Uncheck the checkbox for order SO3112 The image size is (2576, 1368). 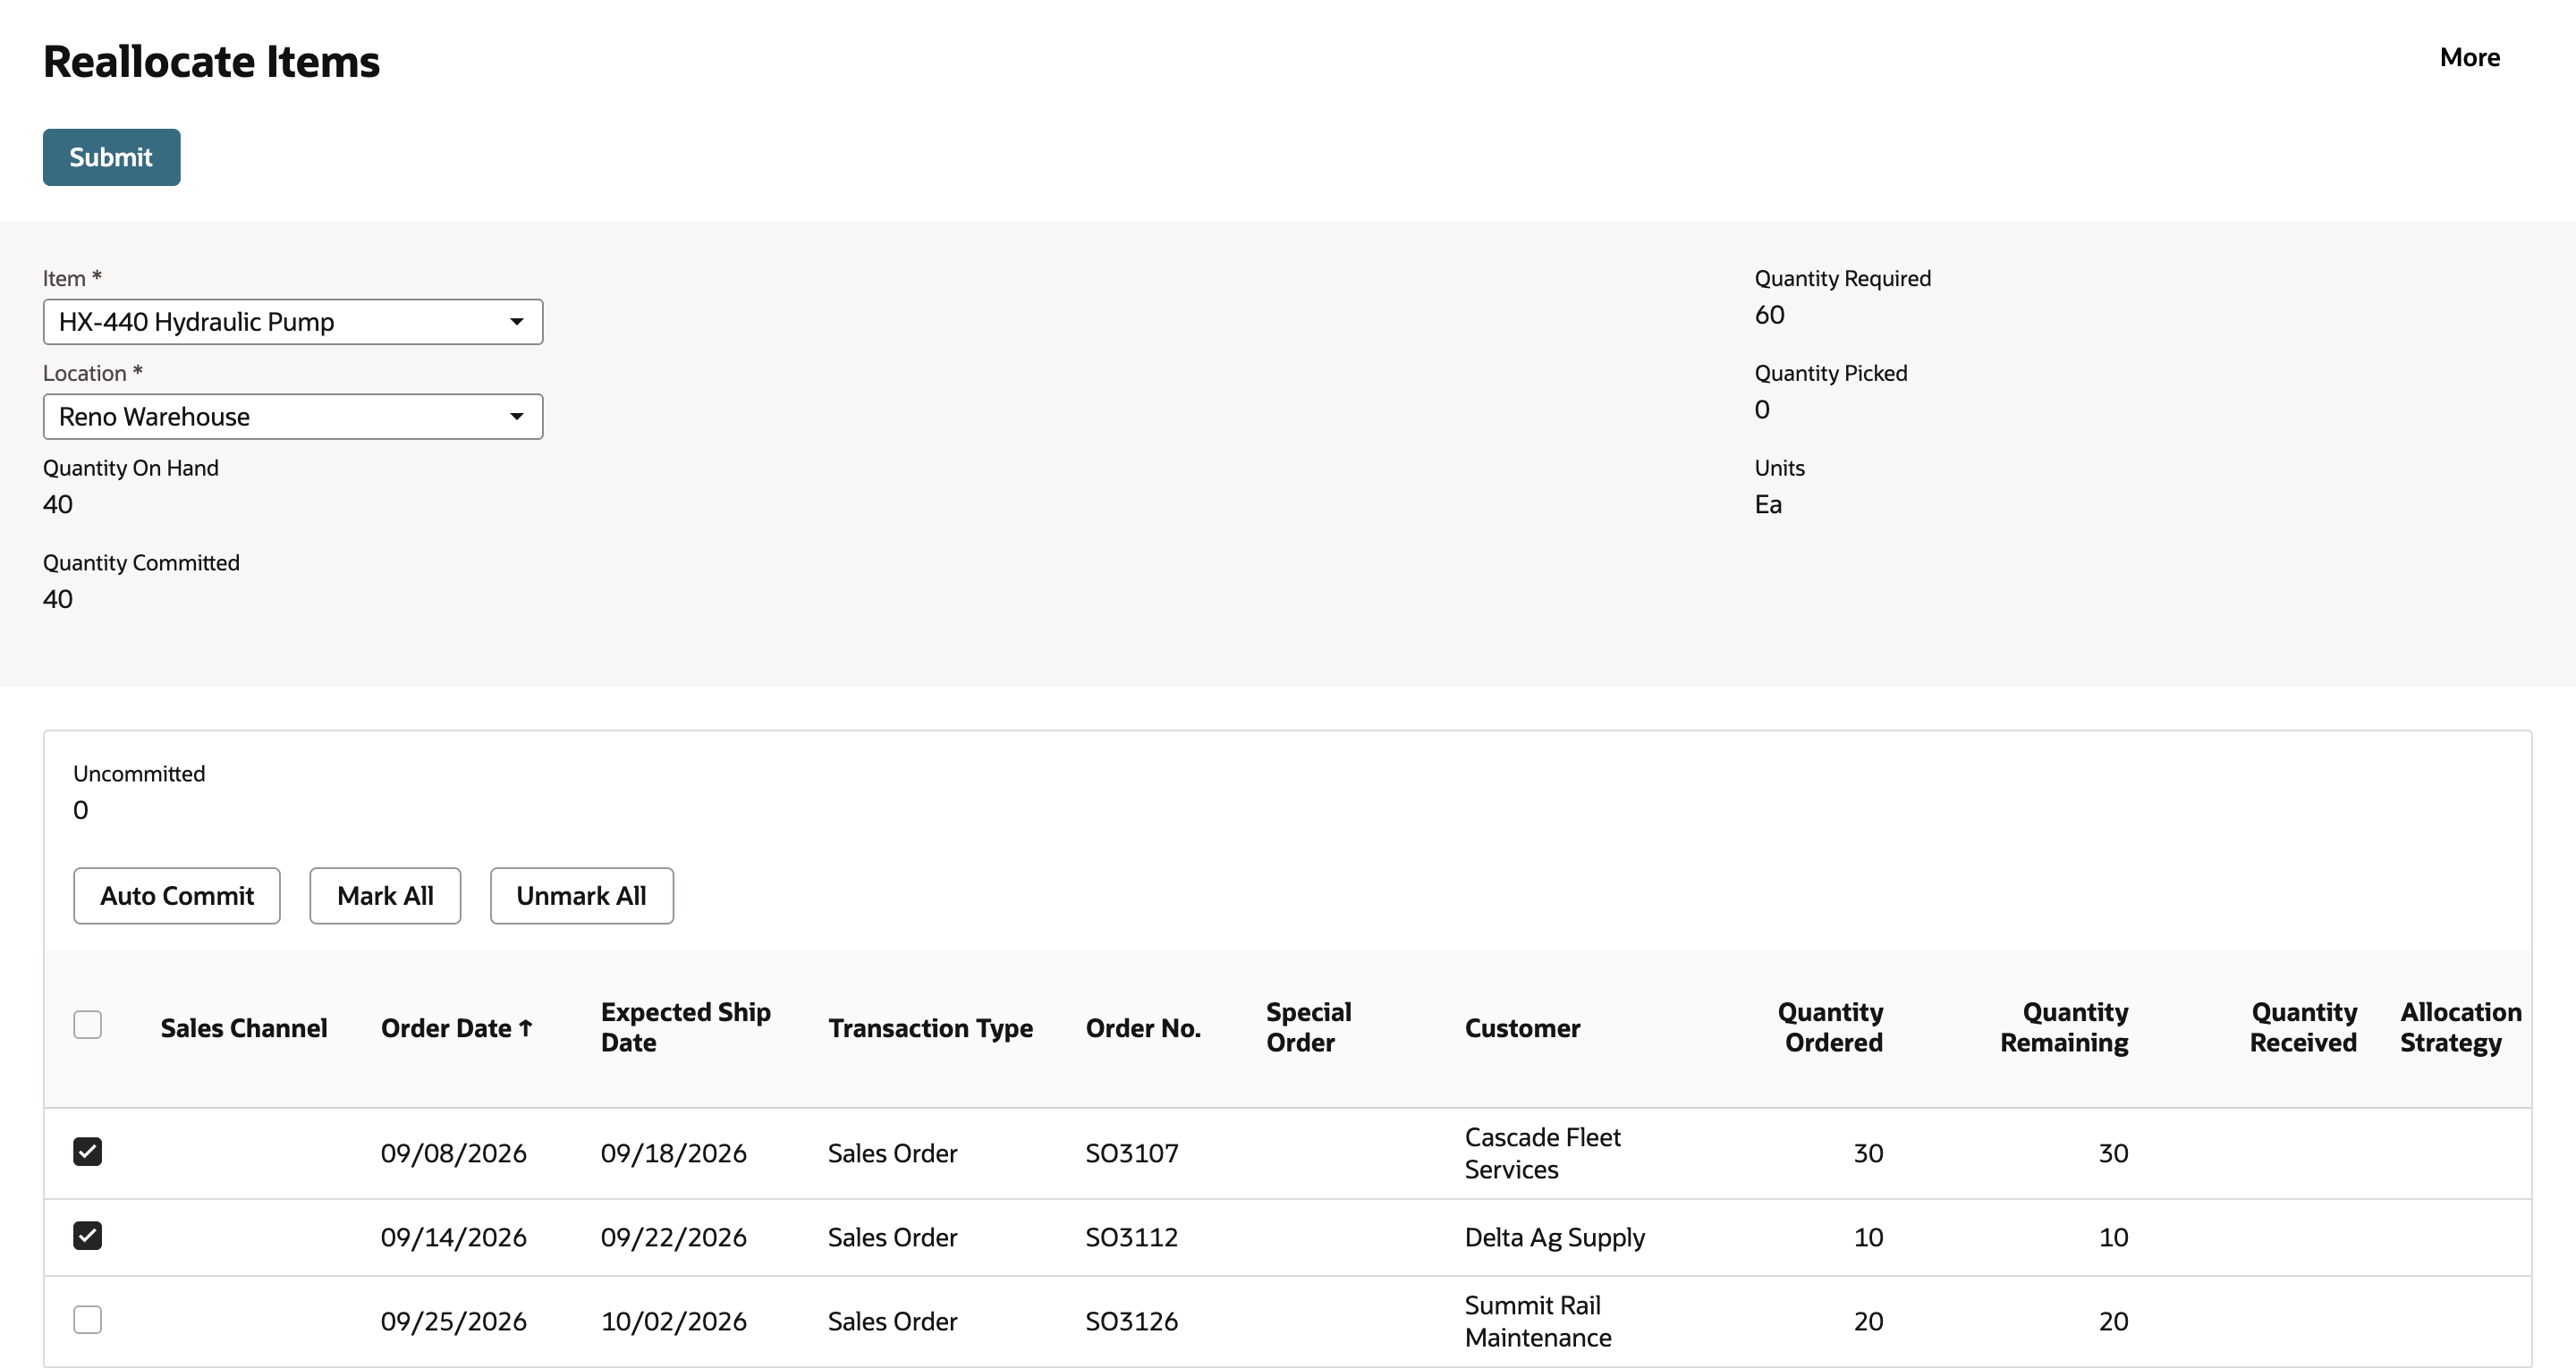click(88, 1236)
